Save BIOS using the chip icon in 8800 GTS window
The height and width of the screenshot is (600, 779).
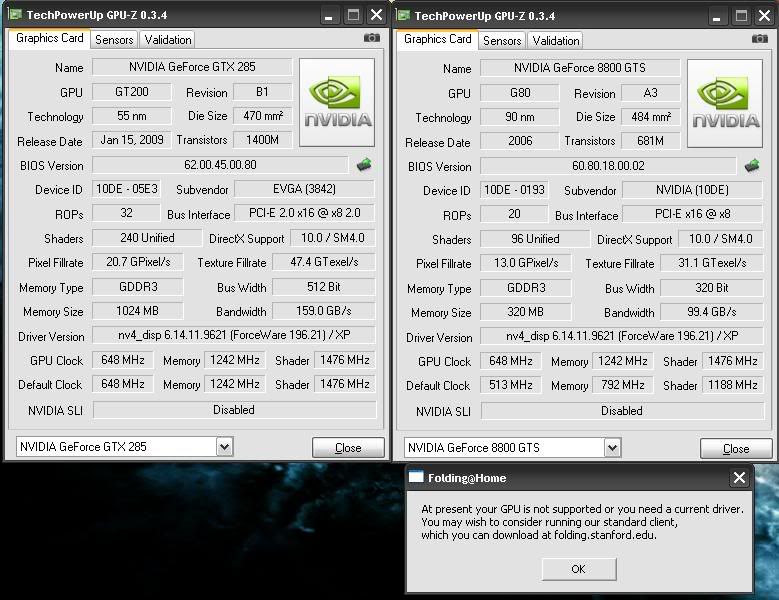(x=752, y=165)
